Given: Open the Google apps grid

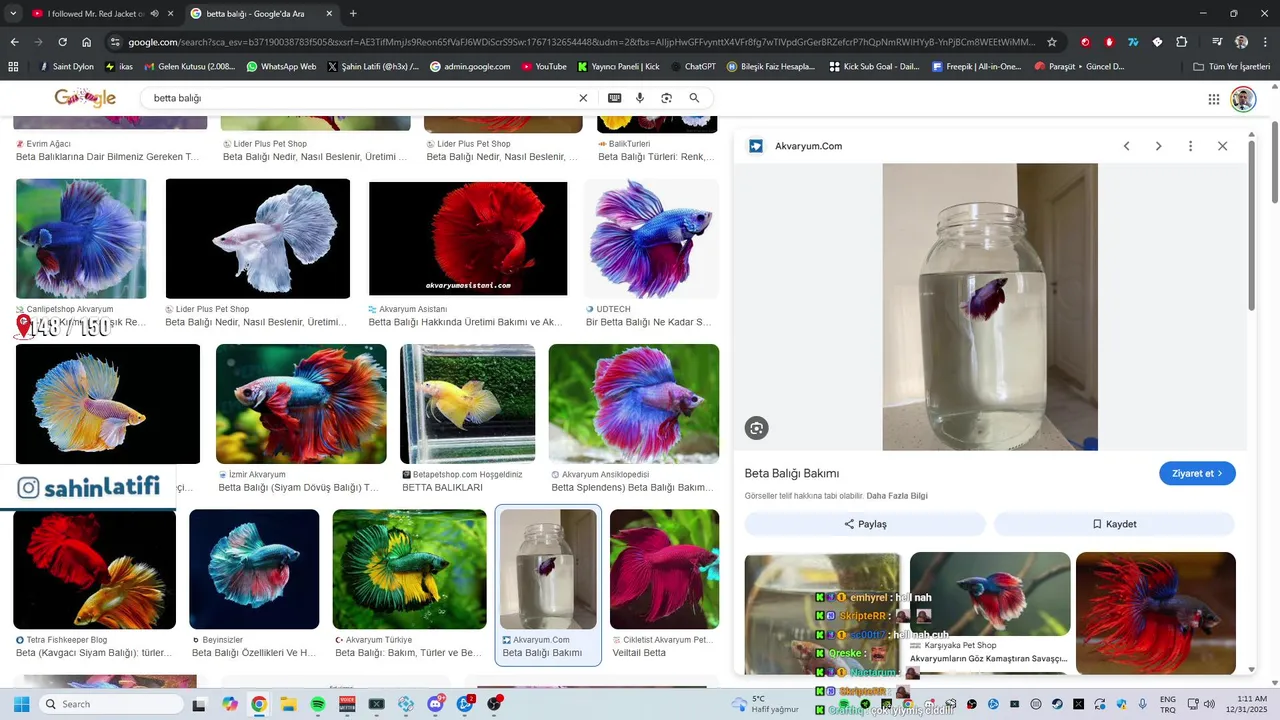Looking at the screenshot, I should (x=1214, y=99).
